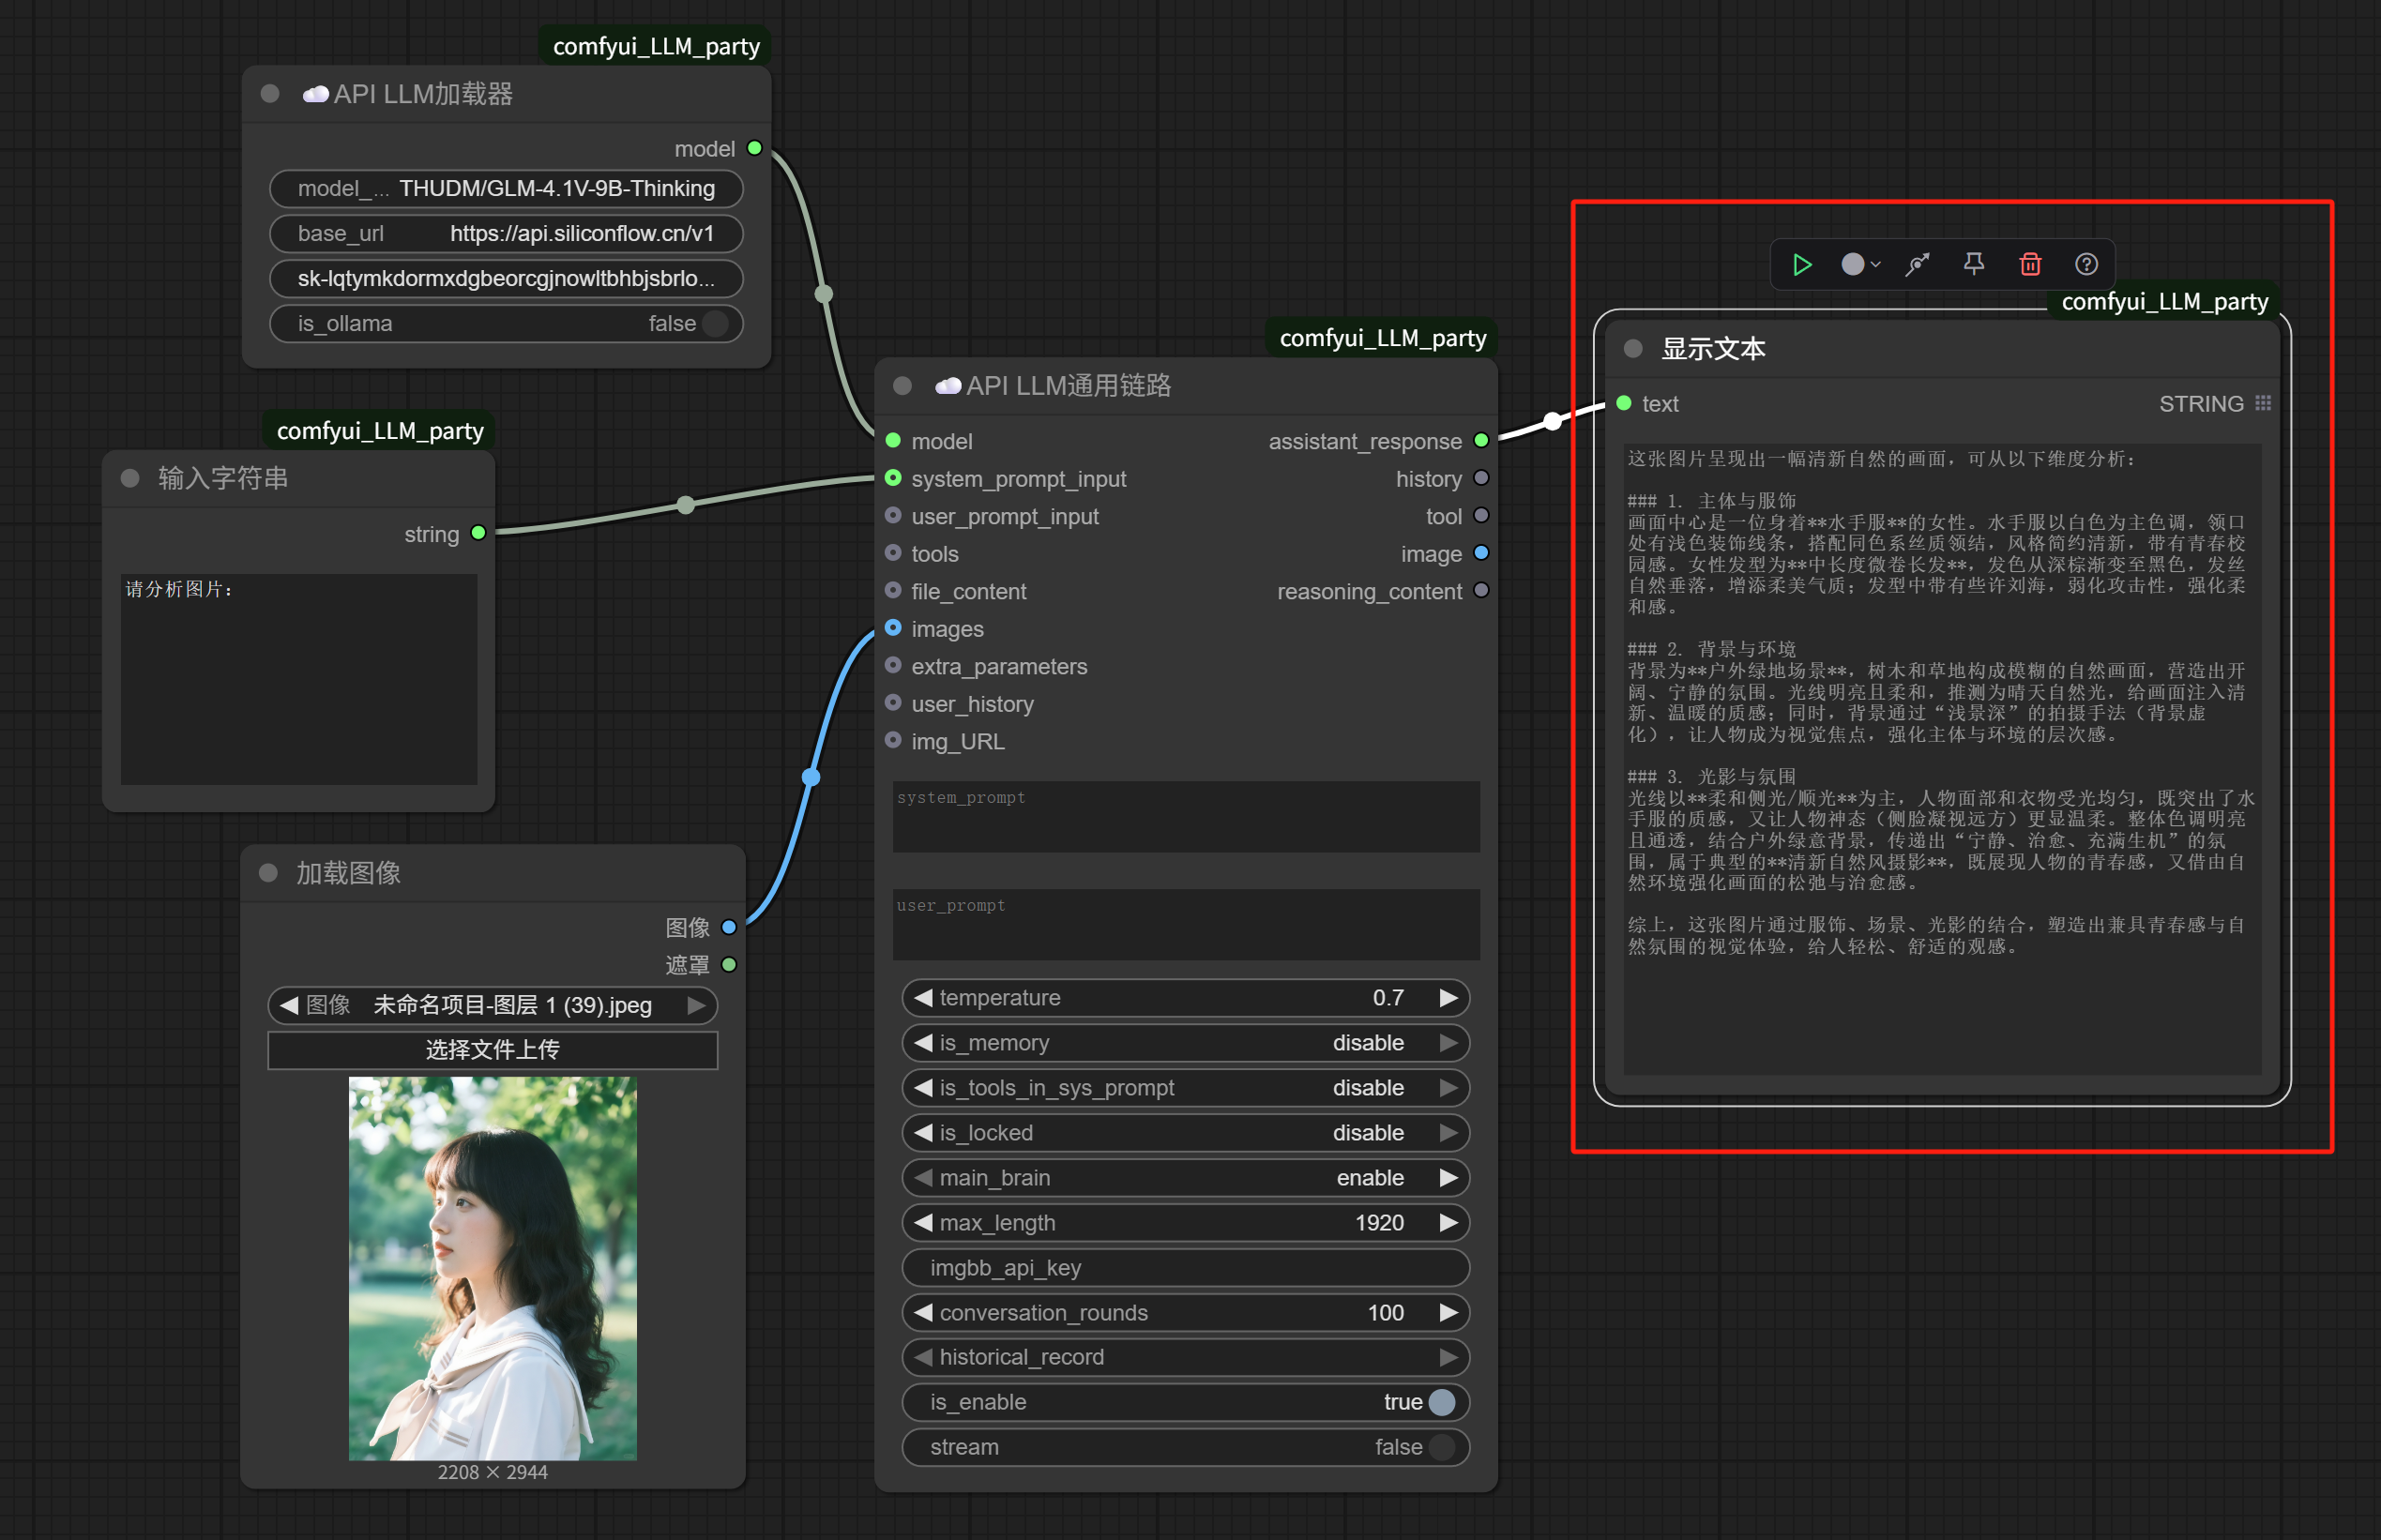The width and height of the screenshot is (2381, 1540).
Task: Click the STRING output grid icon
Action: [x=2263, y=403]
